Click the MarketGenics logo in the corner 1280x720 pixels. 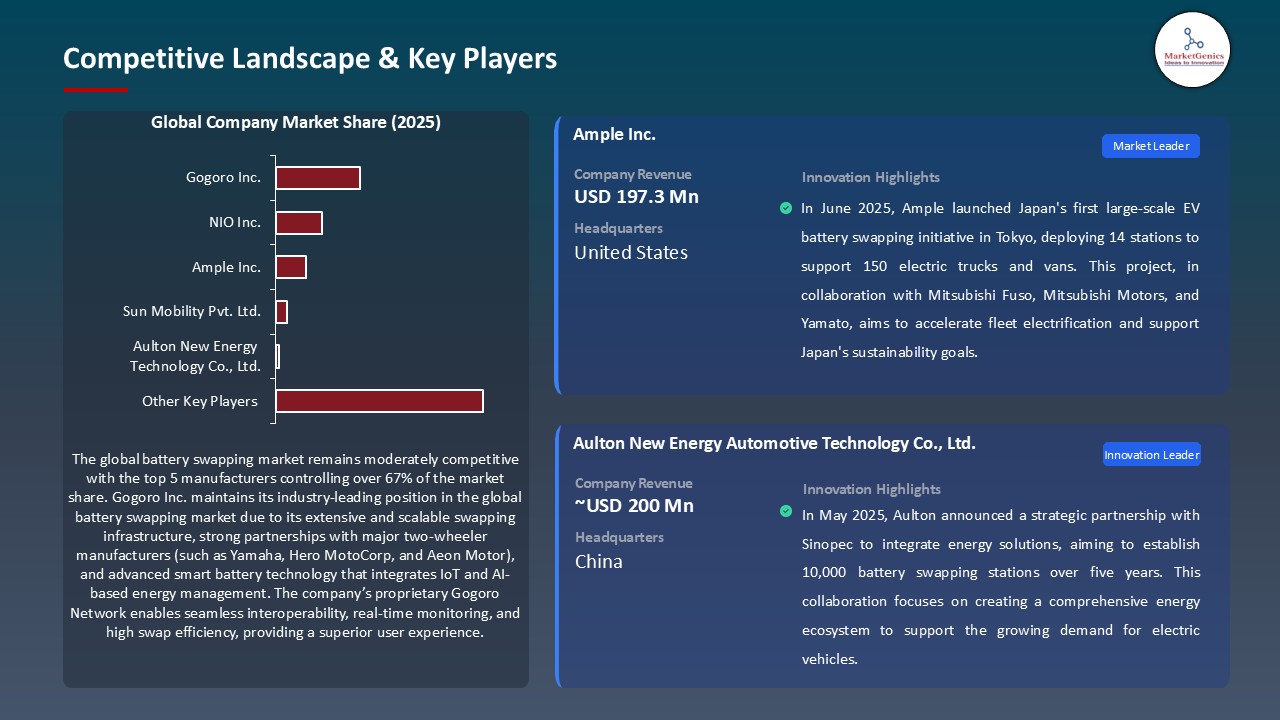1192,50
